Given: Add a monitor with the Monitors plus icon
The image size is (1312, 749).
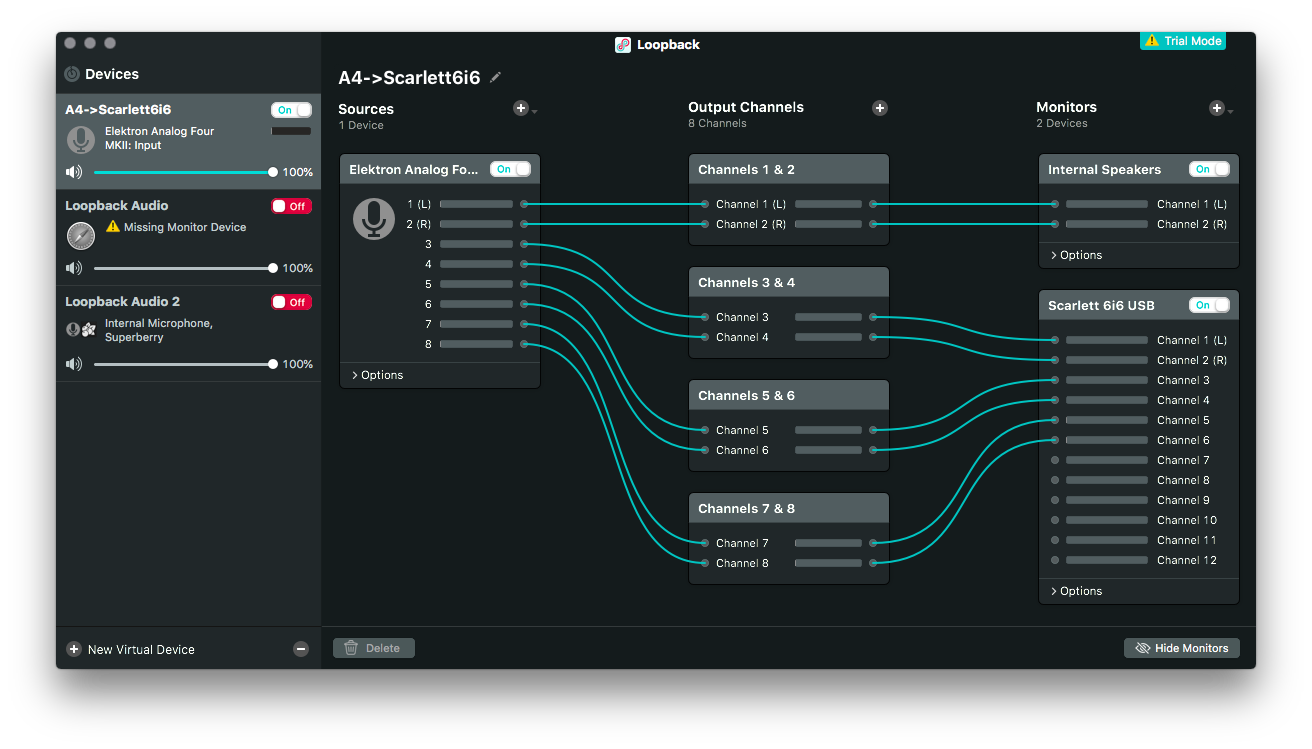Looking at the screenshot, I should 1216,108.
